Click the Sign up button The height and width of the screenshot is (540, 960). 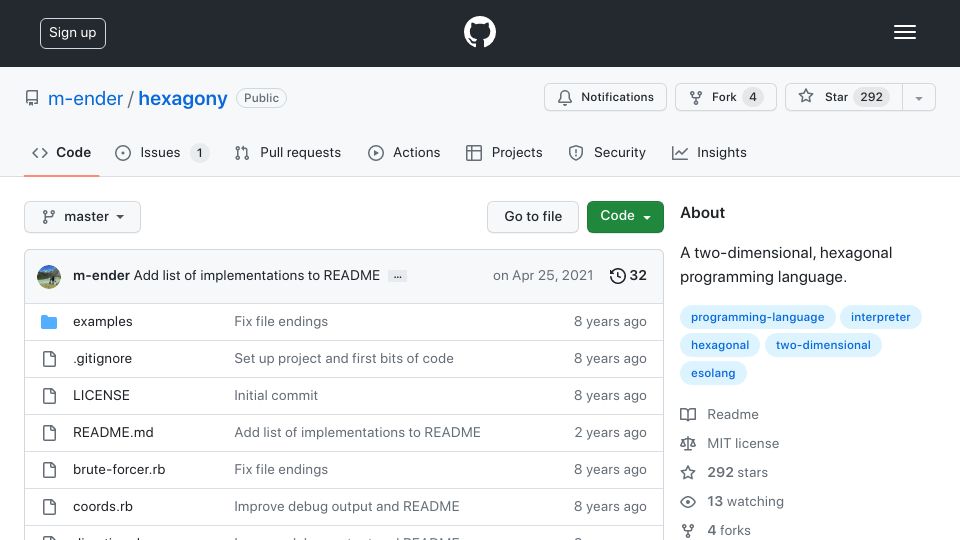(73, 33)
